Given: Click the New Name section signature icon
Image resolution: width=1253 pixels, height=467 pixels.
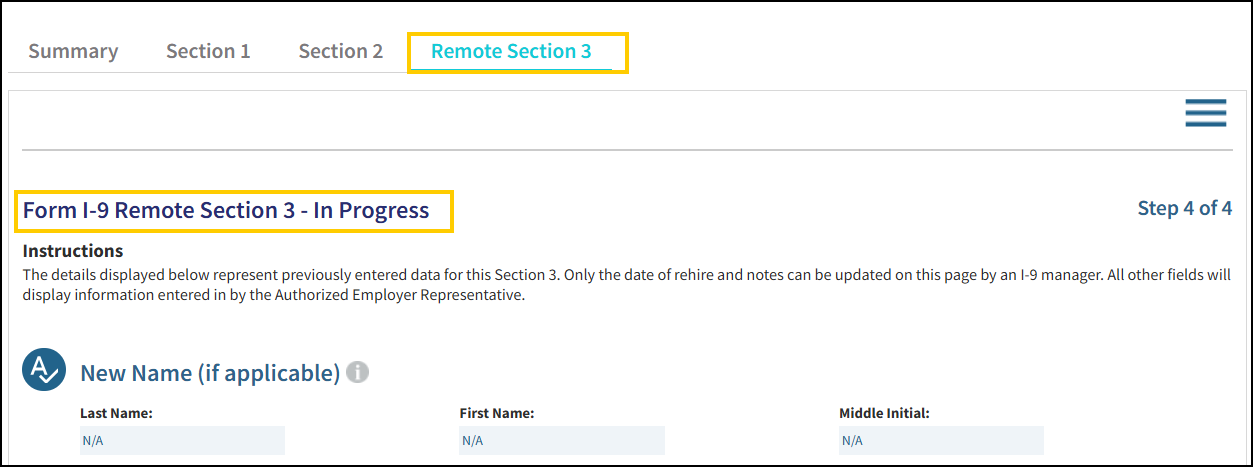Looking at the screenshot, I should click(44, 370).
